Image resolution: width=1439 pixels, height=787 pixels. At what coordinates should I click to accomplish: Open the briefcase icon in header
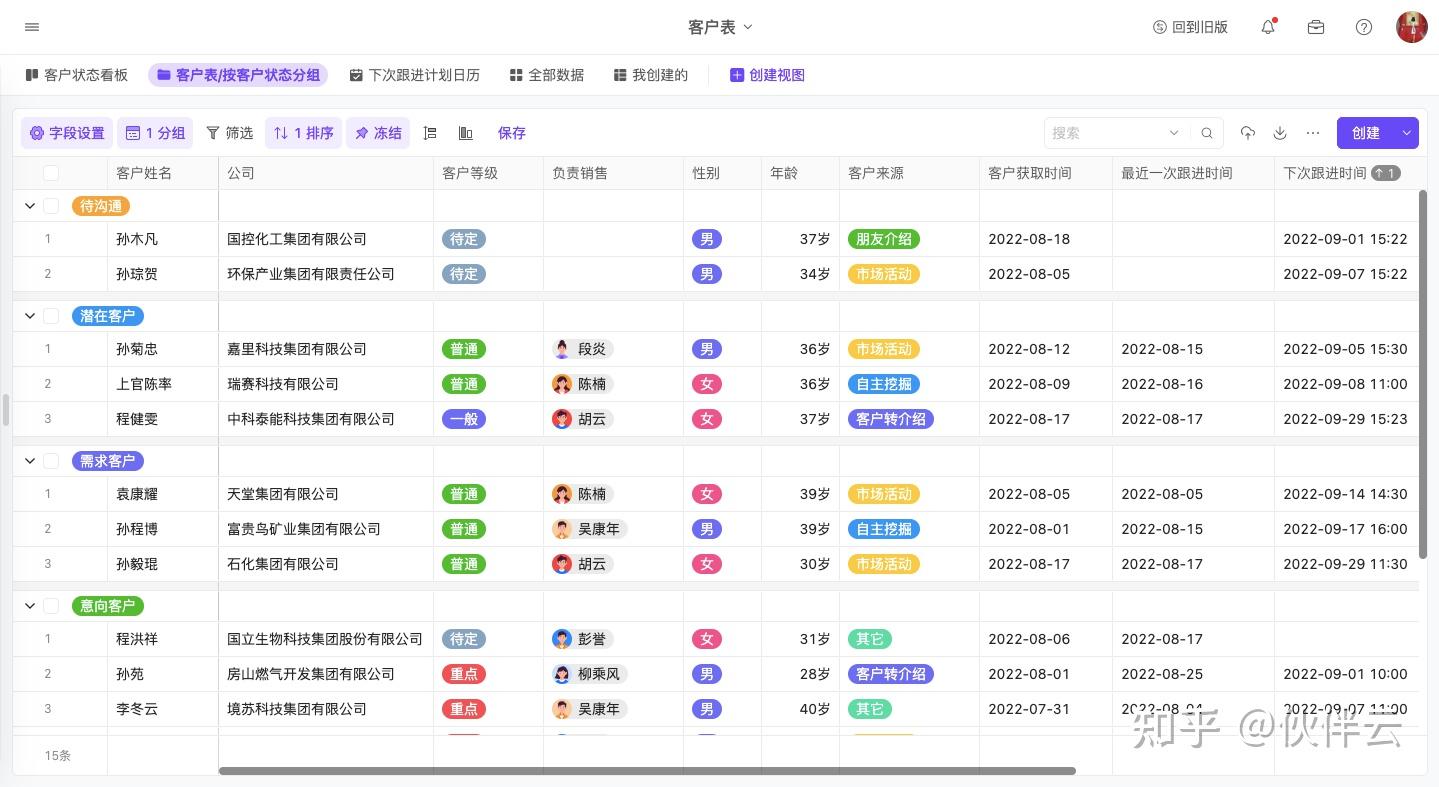click(1316, 27)
